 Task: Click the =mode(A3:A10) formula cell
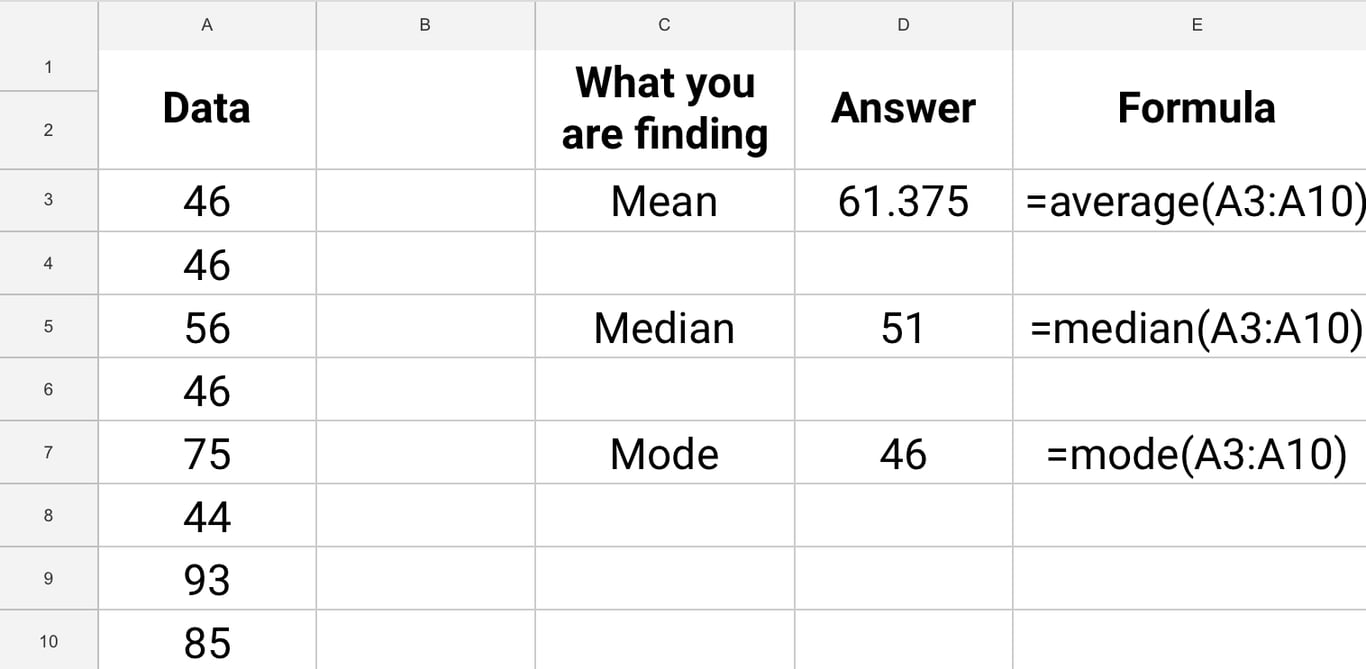[1190, 453]
